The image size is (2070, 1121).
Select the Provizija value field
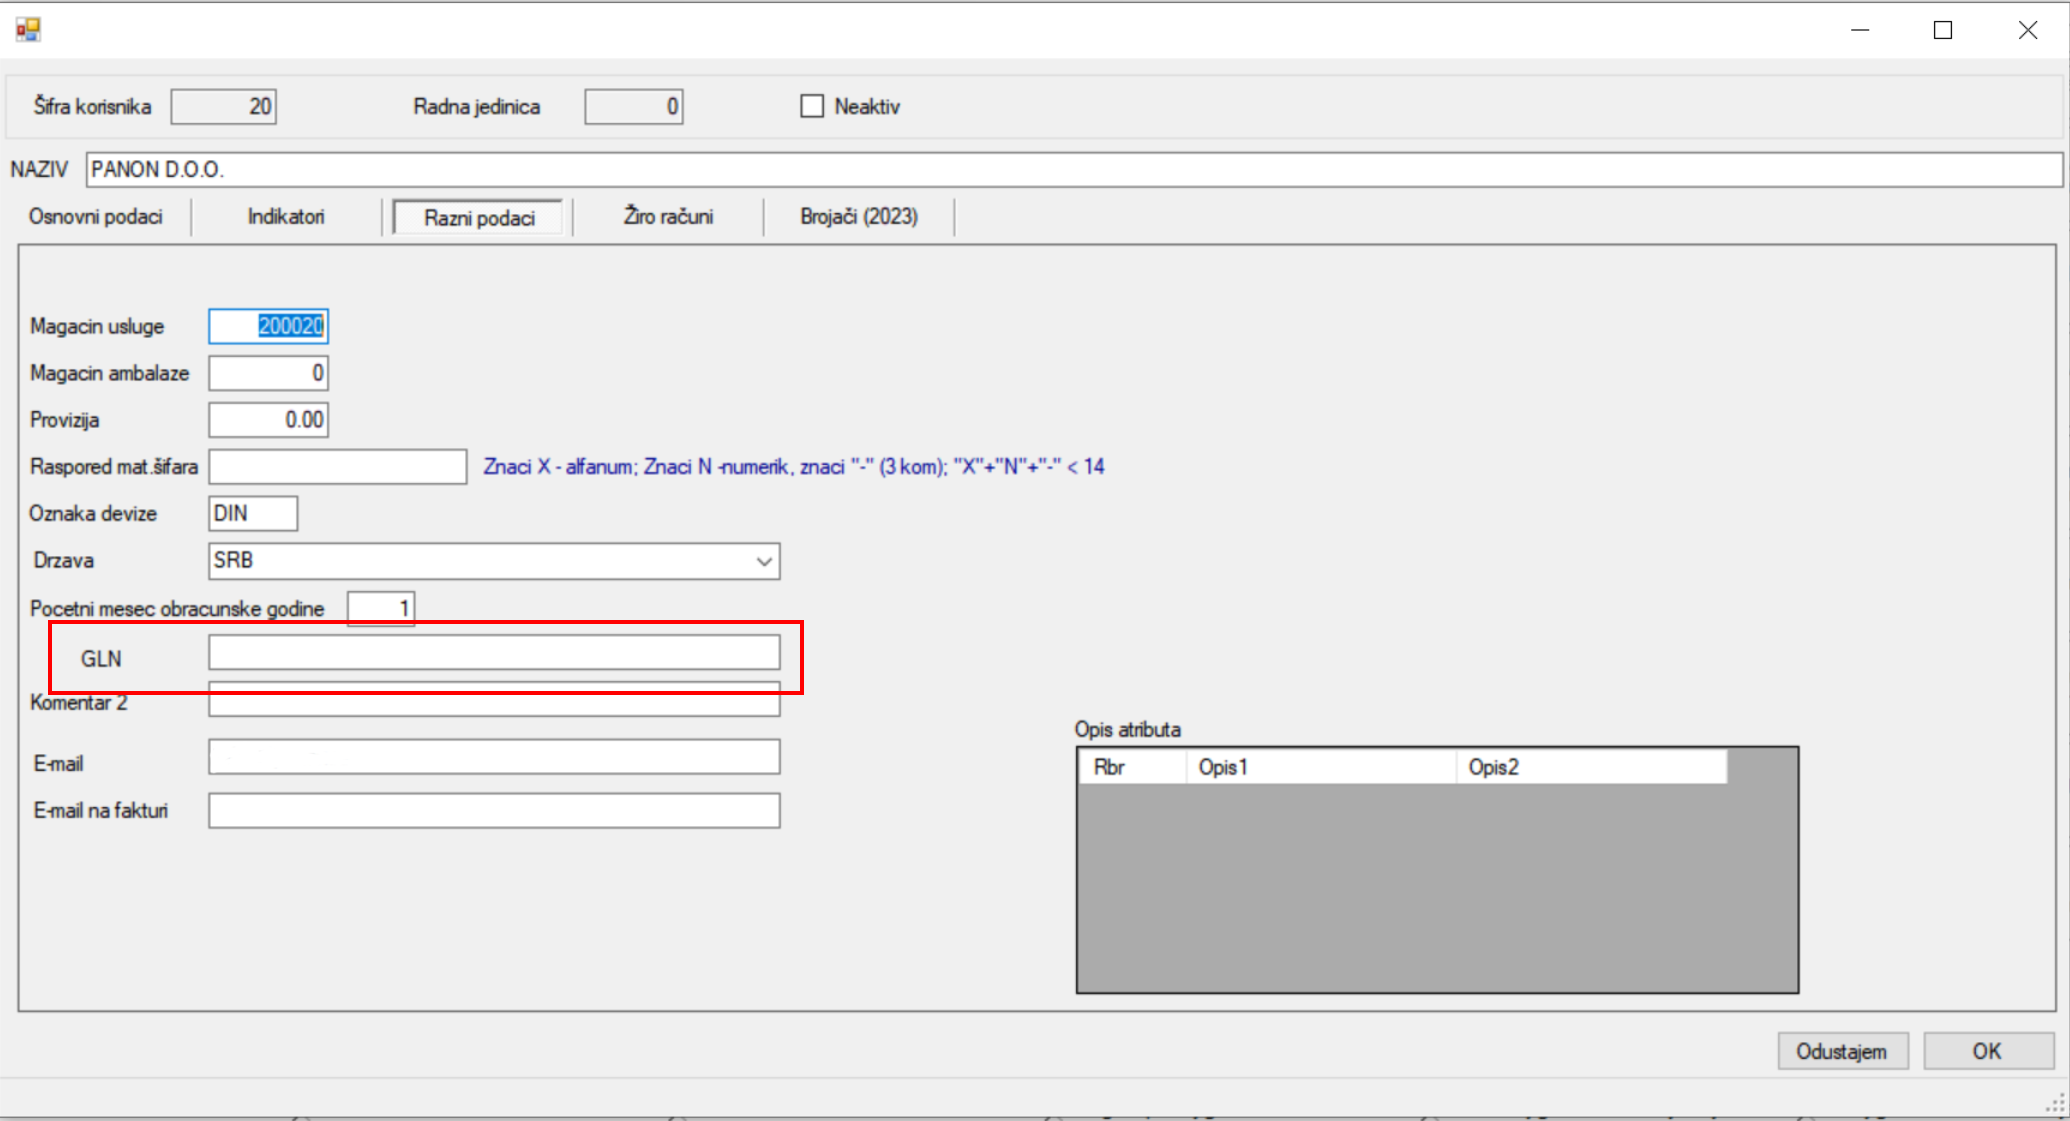tap(268, 420)
